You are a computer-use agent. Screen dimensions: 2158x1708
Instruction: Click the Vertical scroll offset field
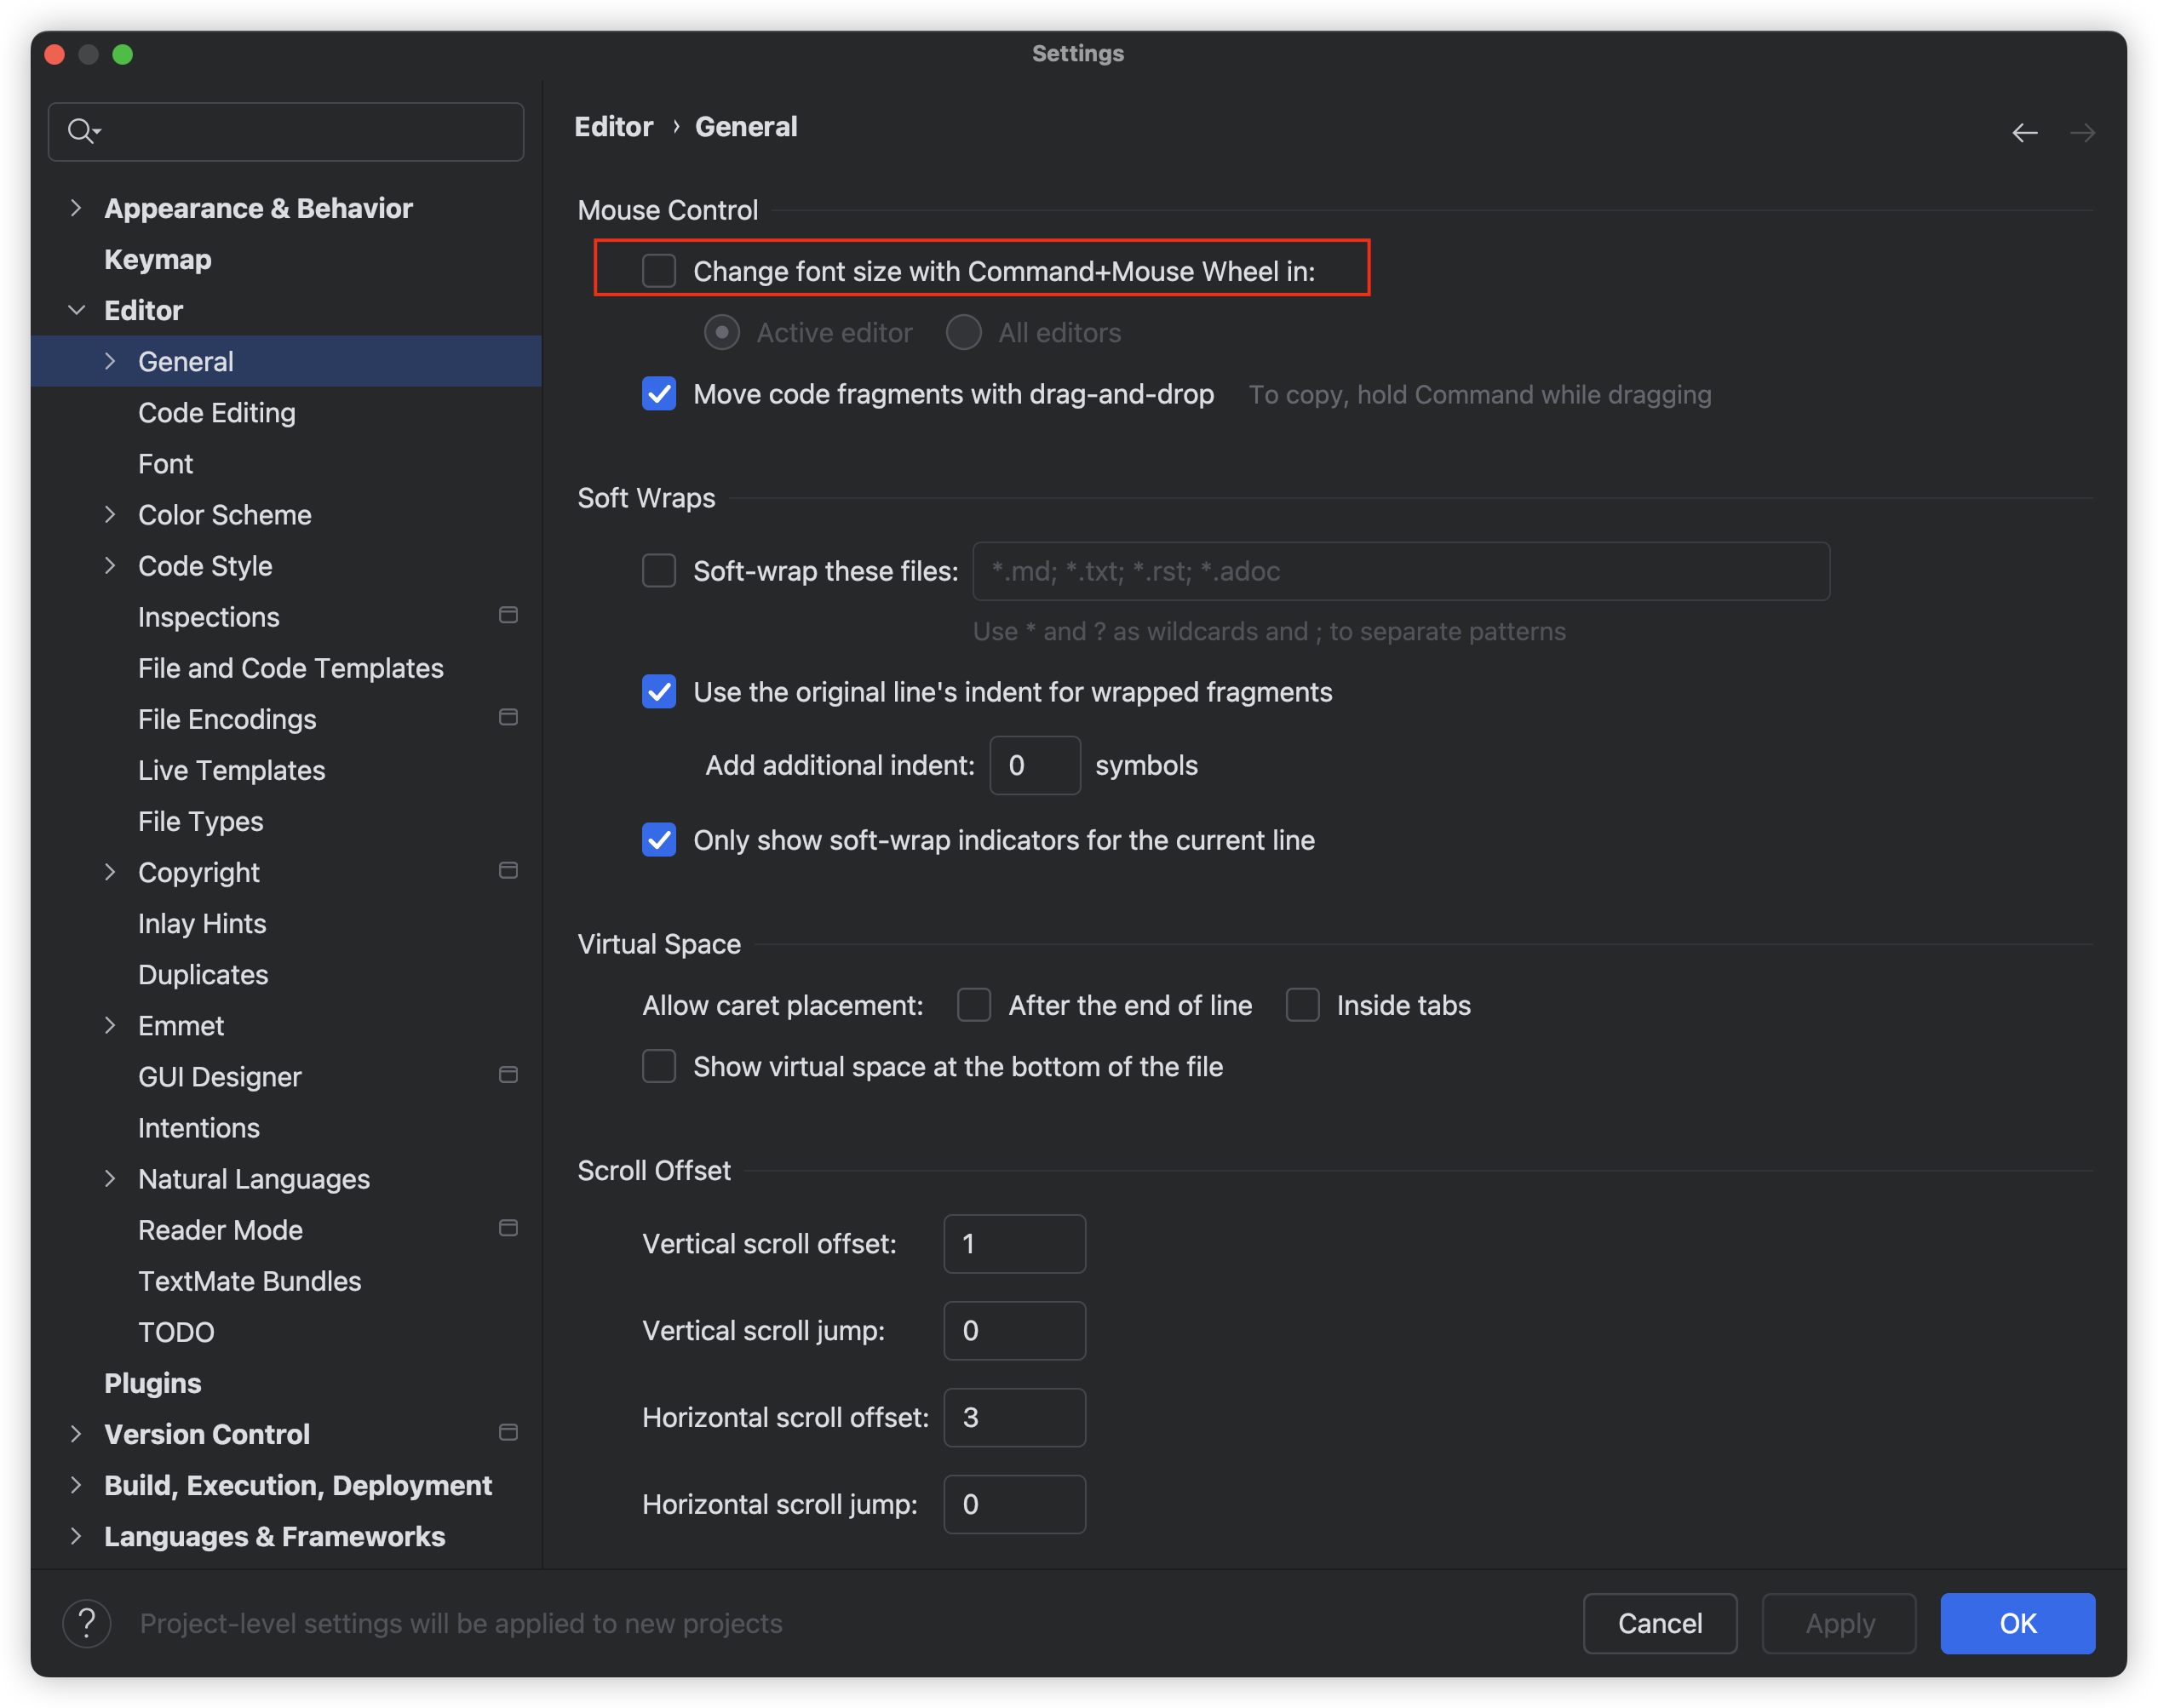[1014, 1244]
